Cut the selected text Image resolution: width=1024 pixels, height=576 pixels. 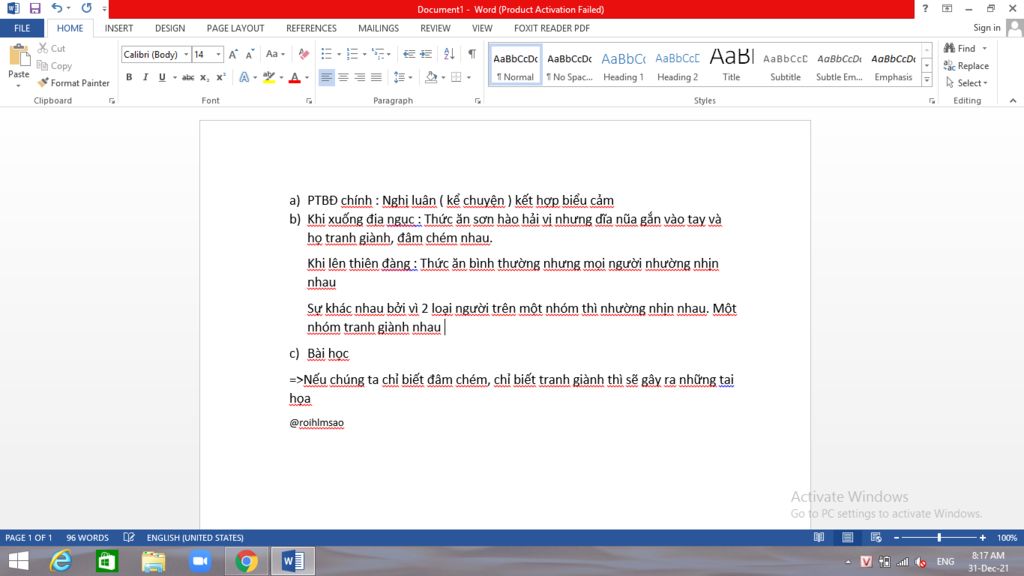(x=51, y=48)
